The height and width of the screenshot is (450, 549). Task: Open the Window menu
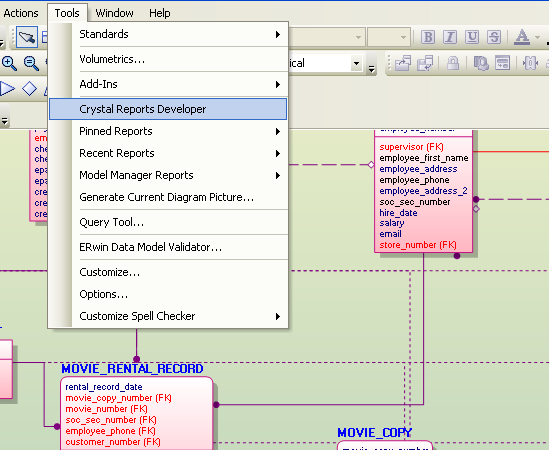point(114,13)
